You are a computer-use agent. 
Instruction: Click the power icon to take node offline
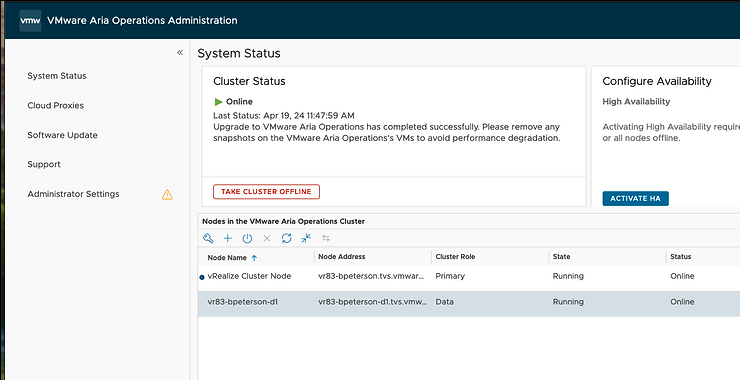pos(247,238)
